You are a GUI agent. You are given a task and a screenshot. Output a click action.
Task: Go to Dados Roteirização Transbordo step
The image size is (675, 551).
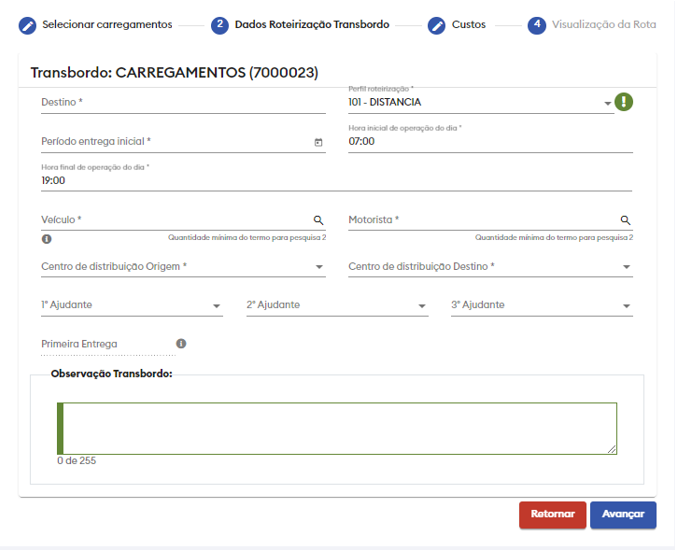311,25
